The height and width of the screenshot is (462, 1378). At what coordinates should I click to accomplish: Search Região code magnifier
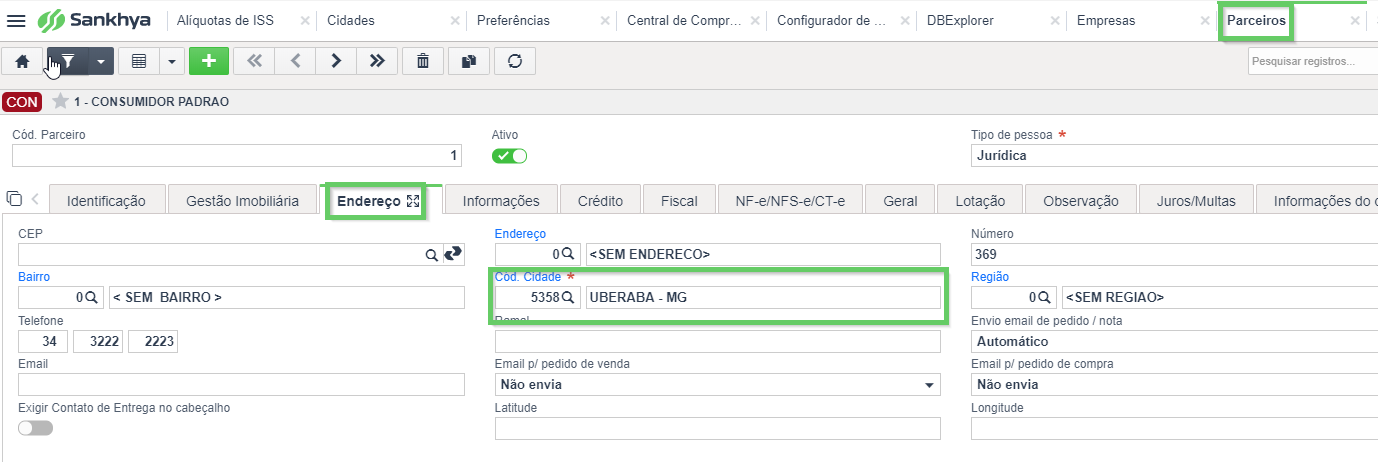[1043, 298]
